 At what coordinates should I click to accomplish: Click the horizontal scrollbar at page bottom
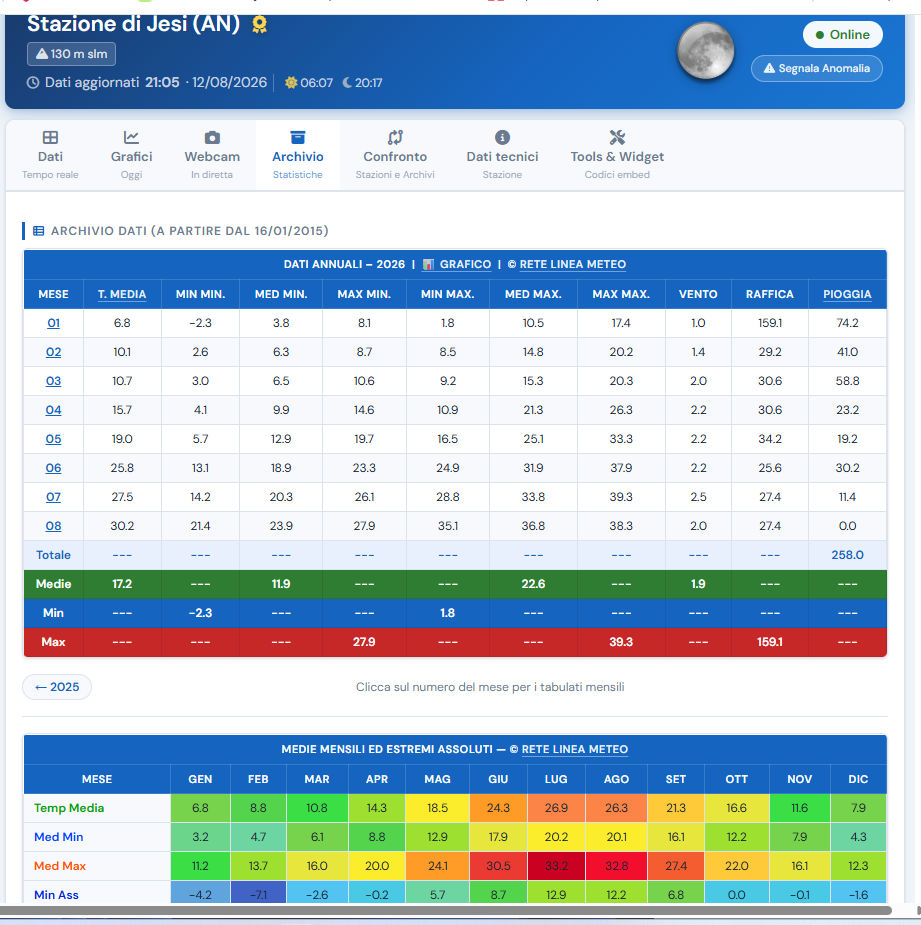point(445,910)
